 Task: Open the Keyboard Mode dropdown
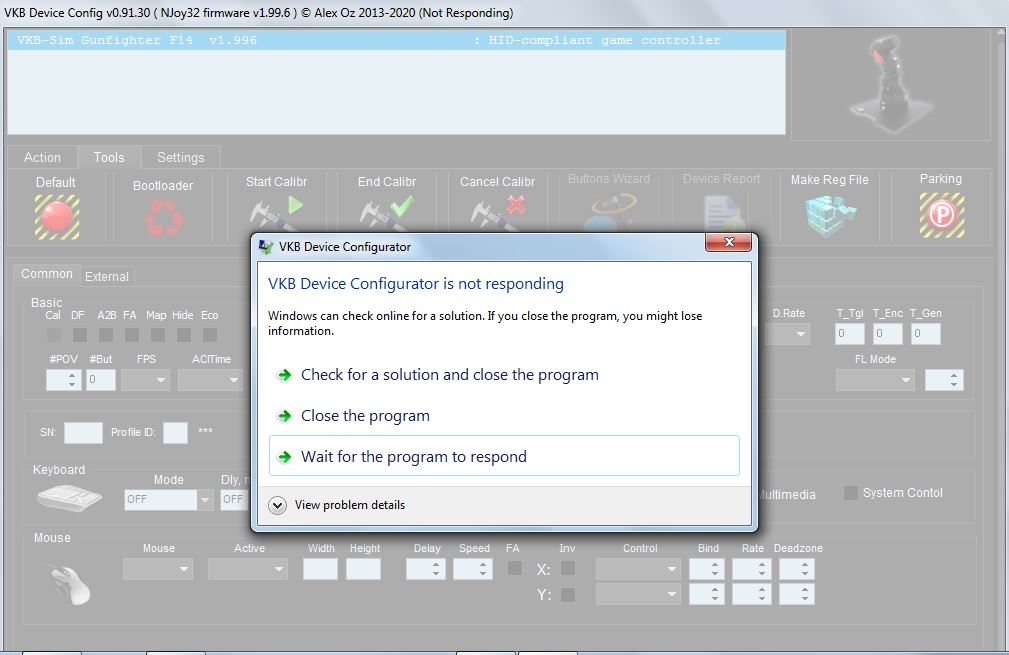pyautogui.click(x=168, y=499)
